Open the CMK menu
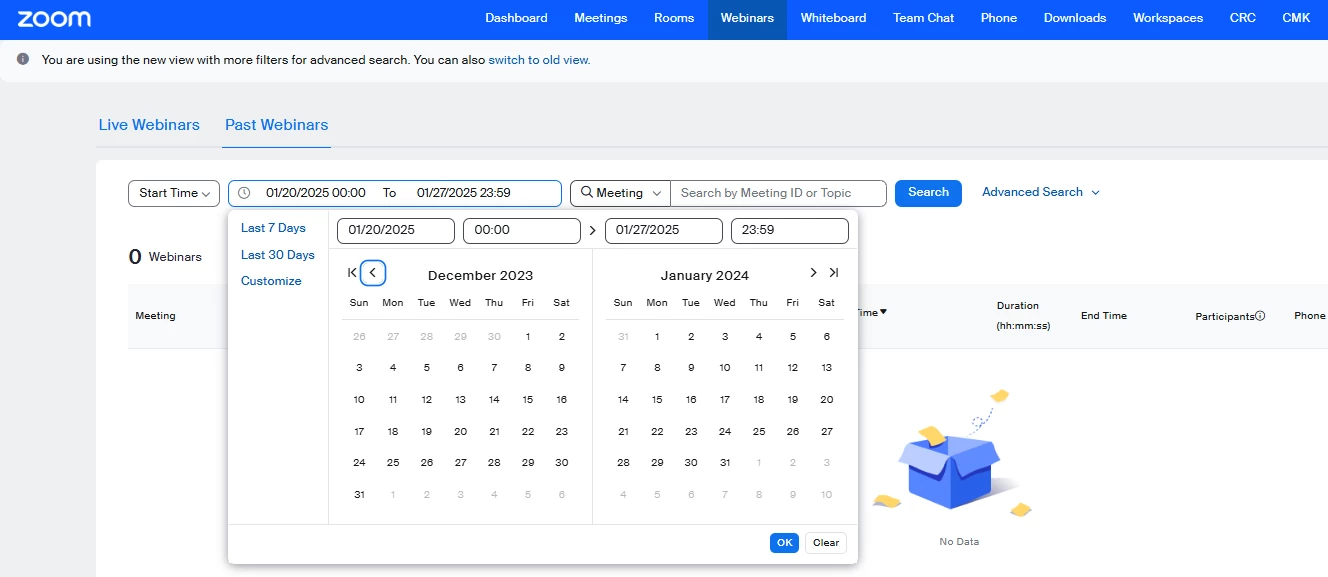Screen dimensions: 1328x577 [x=1296, y=18]
